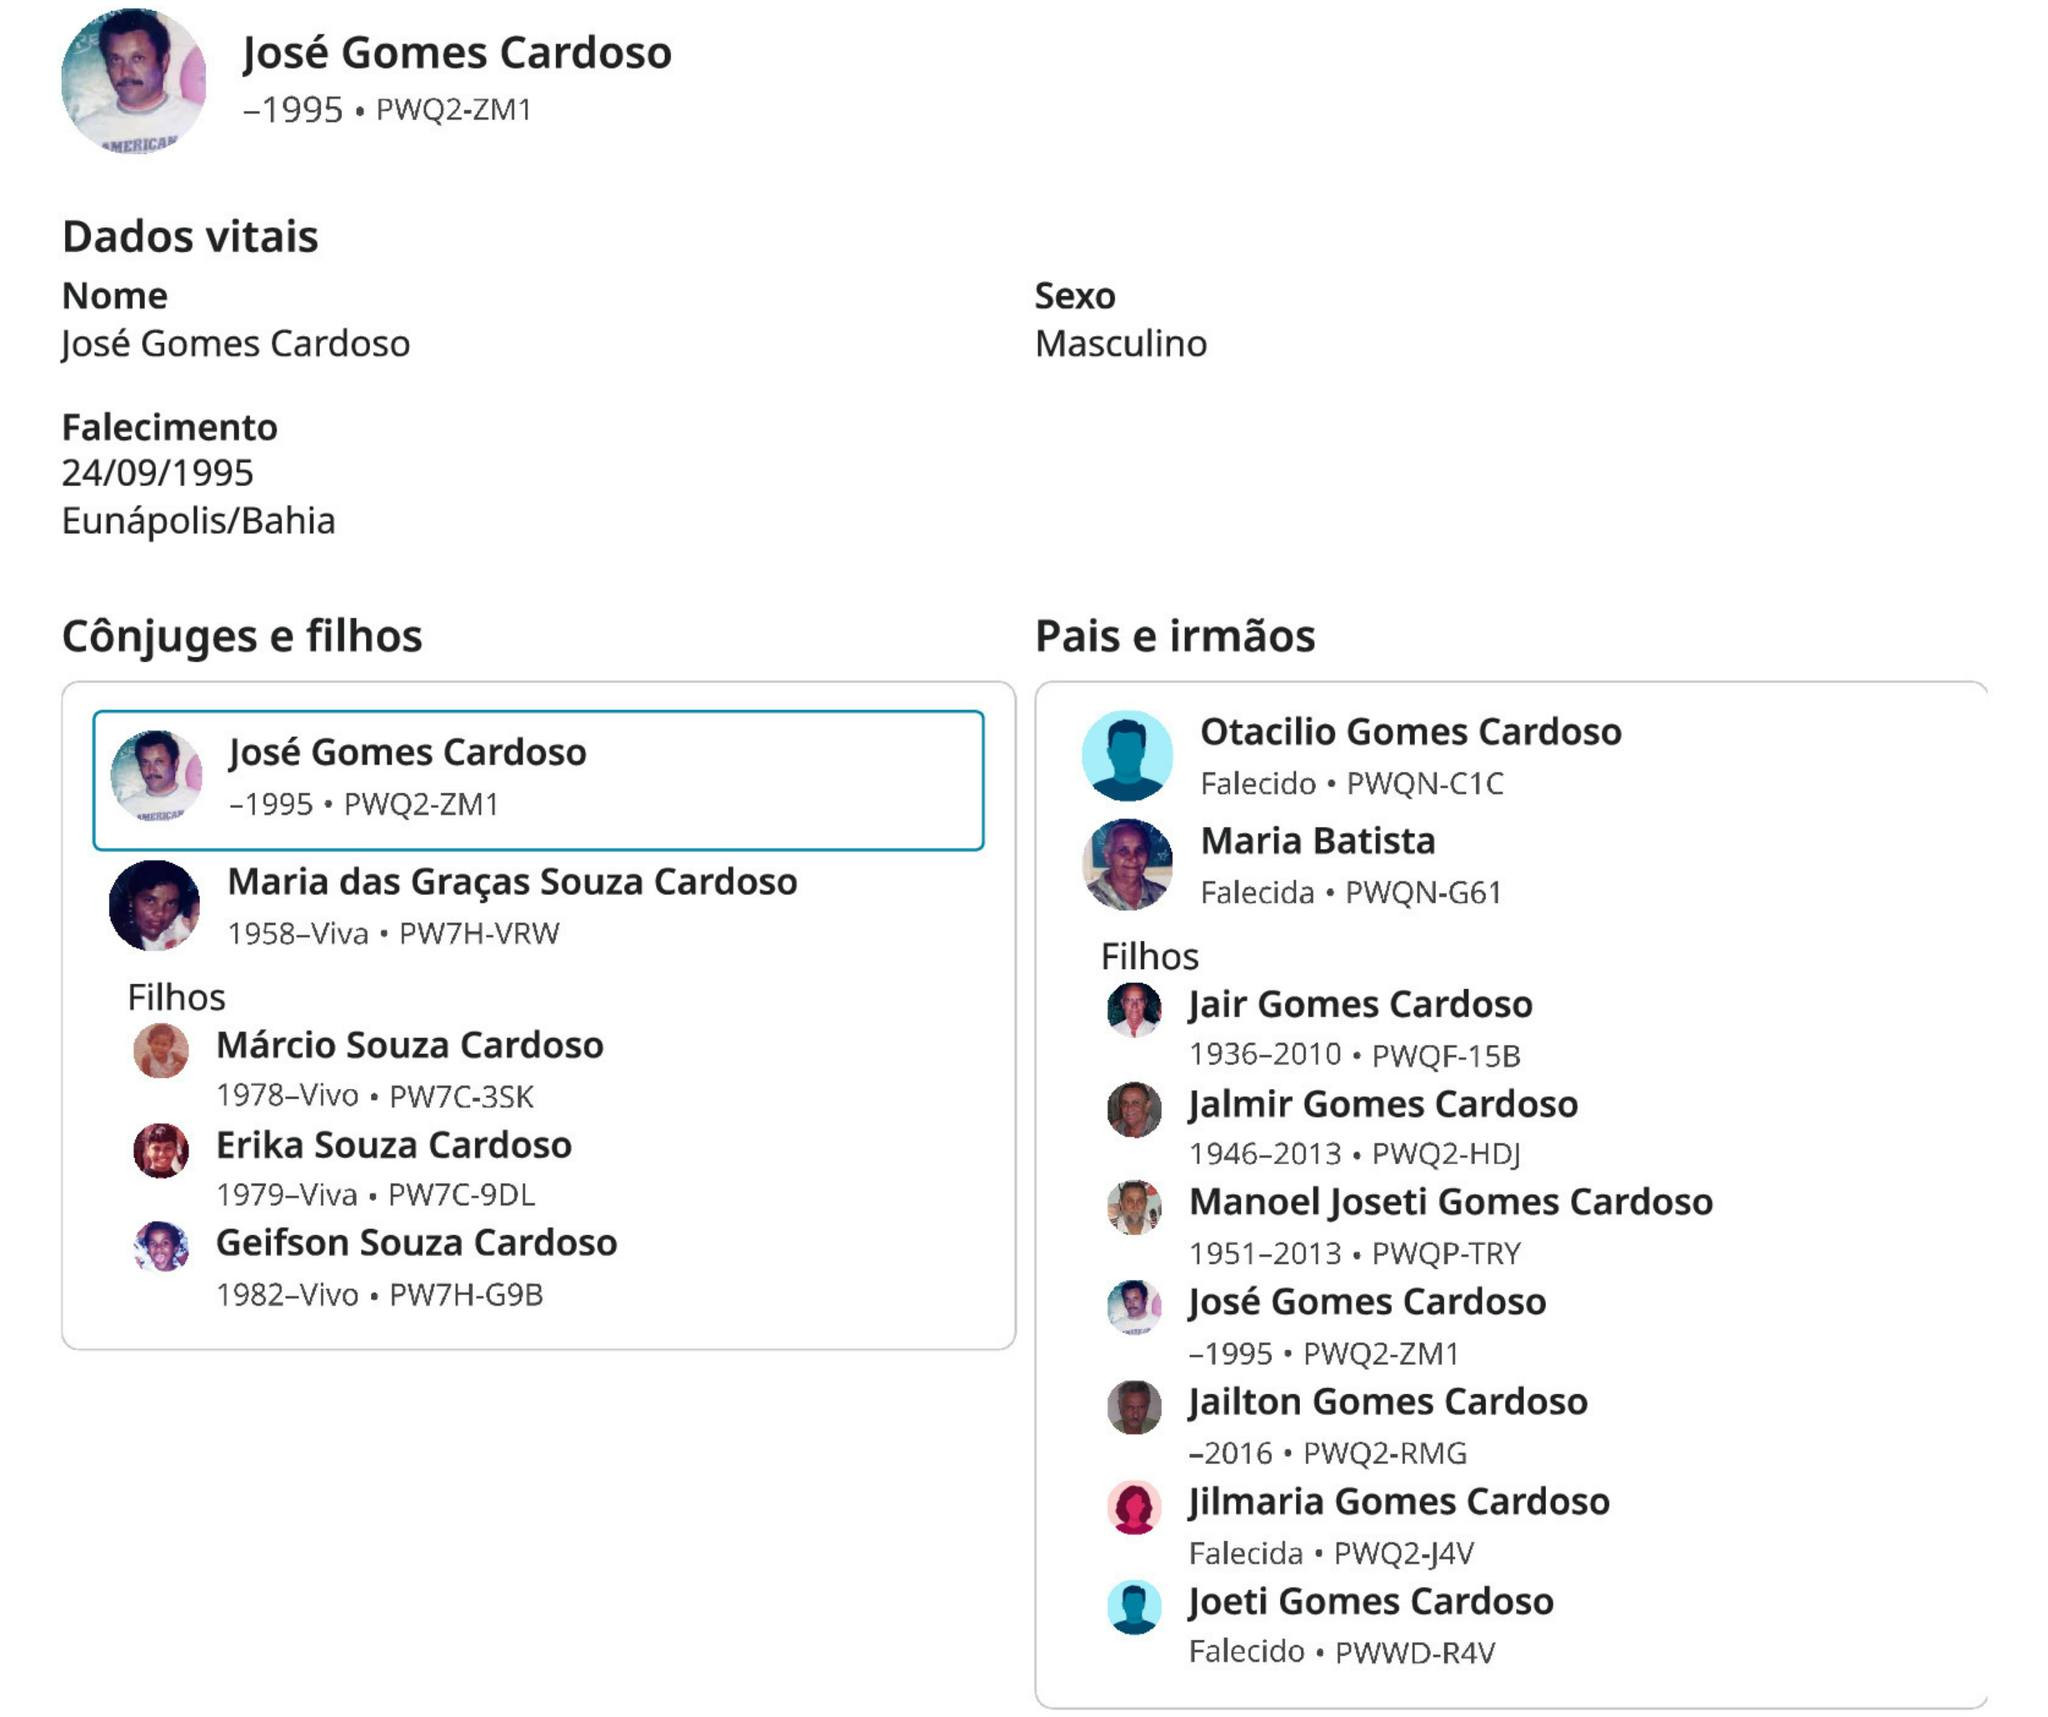The width and height of the screenshot is (2048, 1717).
Task: Click Jair Gomes Cardoso's portrait thumbnail
Action: point(1134,1009)
